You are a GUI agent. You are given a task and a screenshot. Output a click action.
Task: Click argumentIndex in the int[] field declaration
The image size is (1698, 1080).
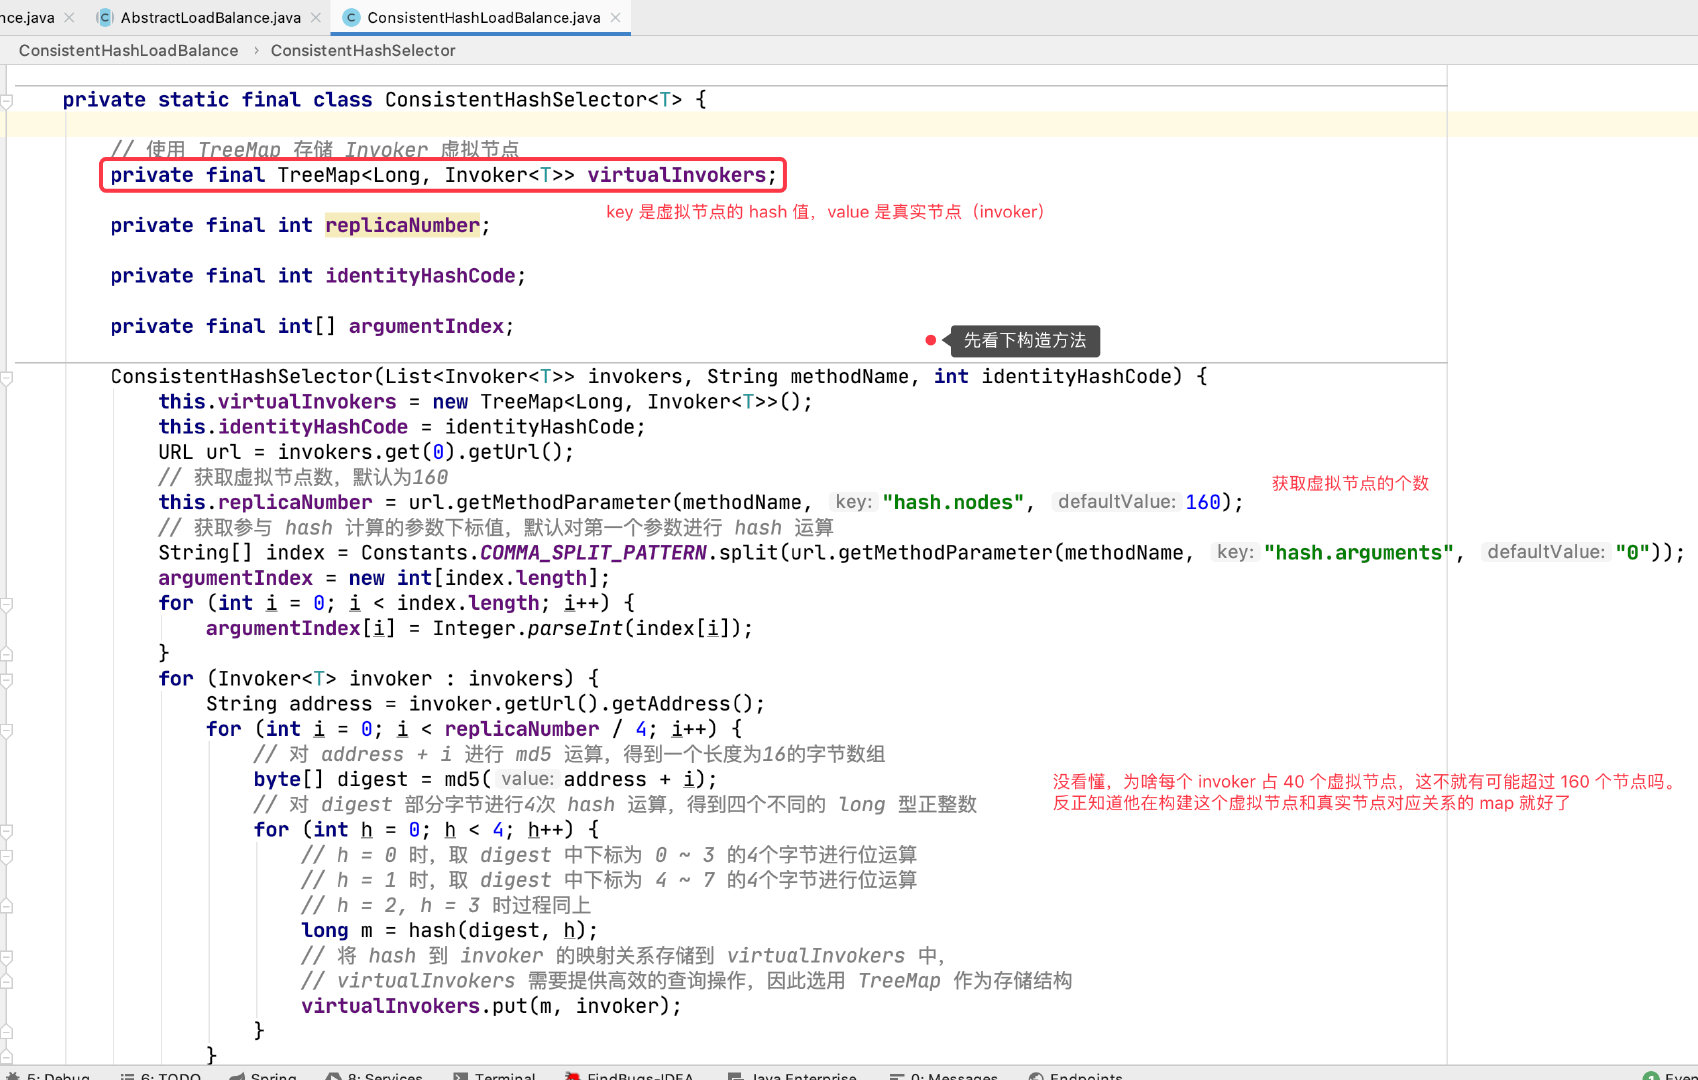point(426,326)
